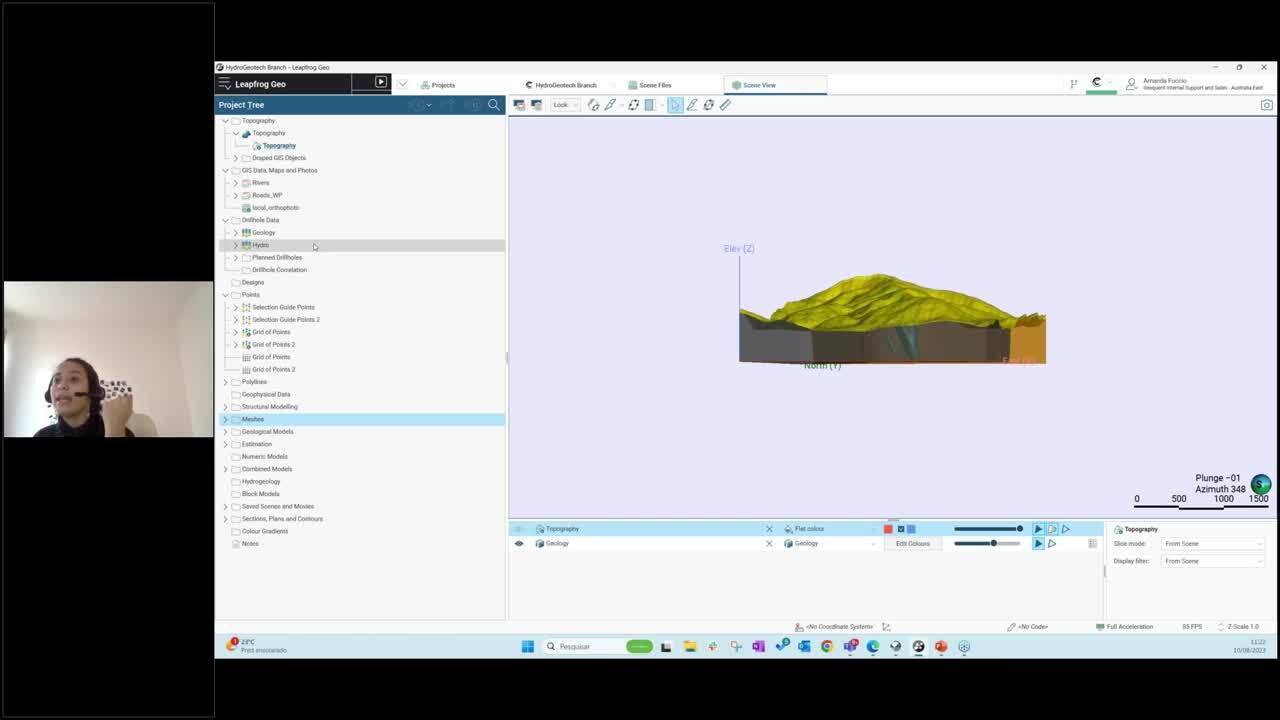Open the Slice mode dropdown
This screenshot has height=720, width=1280.
[x=1214, y=543]
